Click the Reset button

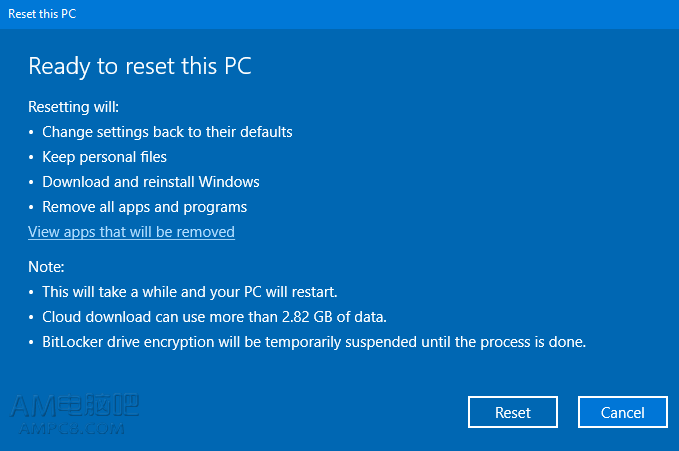click(x=513, y=412)
